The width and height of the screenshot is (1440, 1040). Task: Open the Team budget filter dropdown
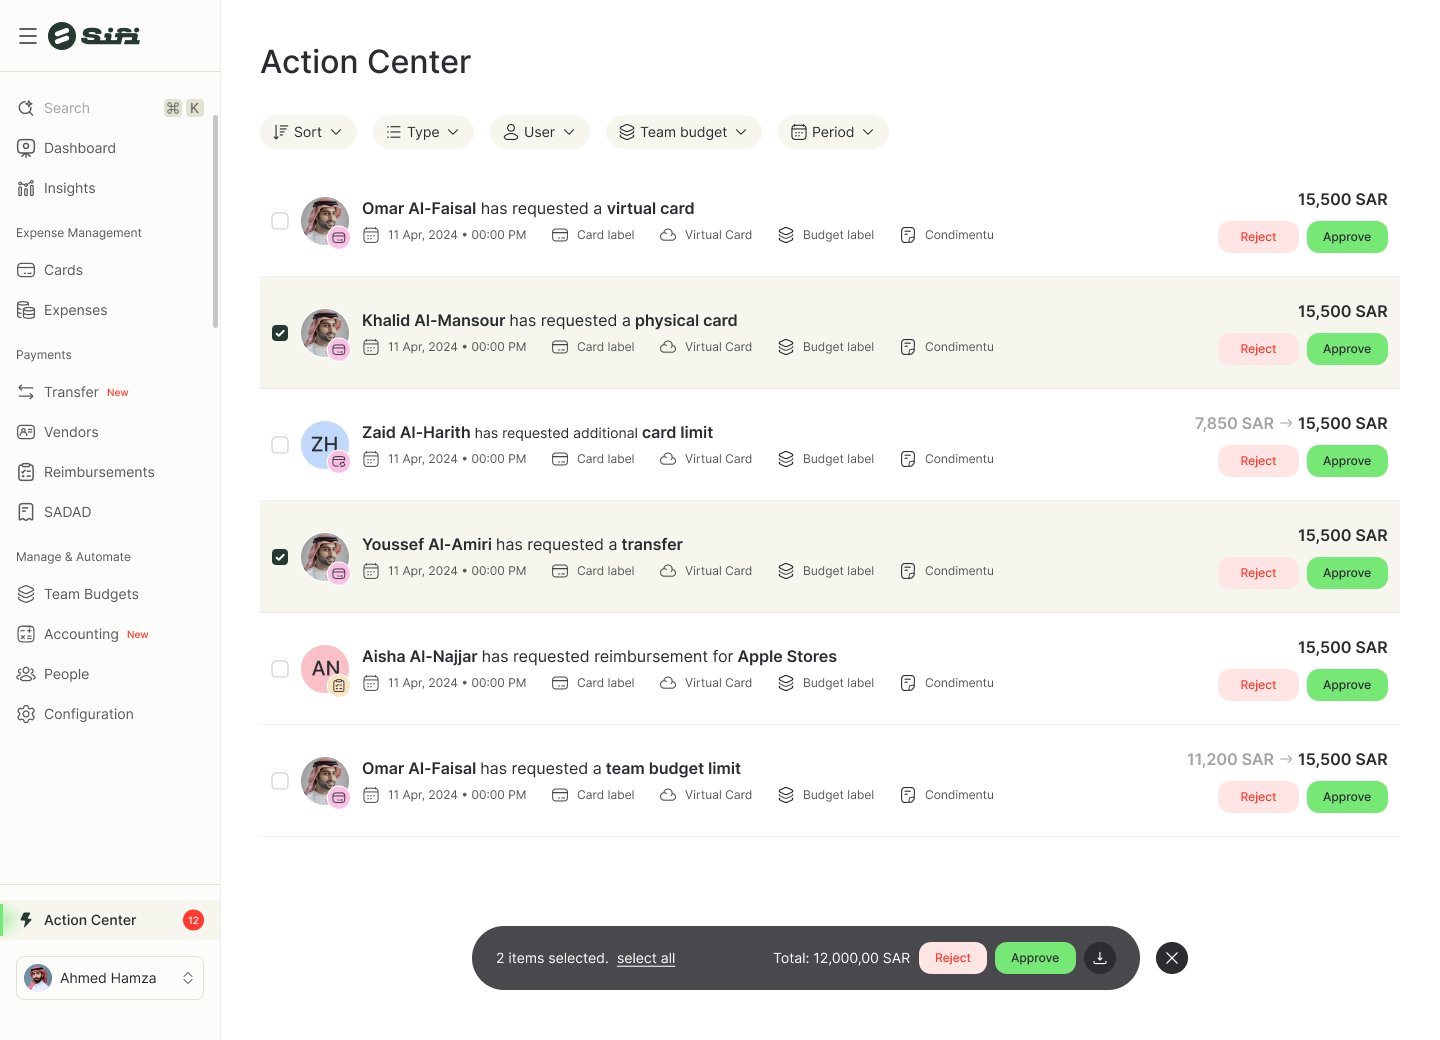click(684, 132)
